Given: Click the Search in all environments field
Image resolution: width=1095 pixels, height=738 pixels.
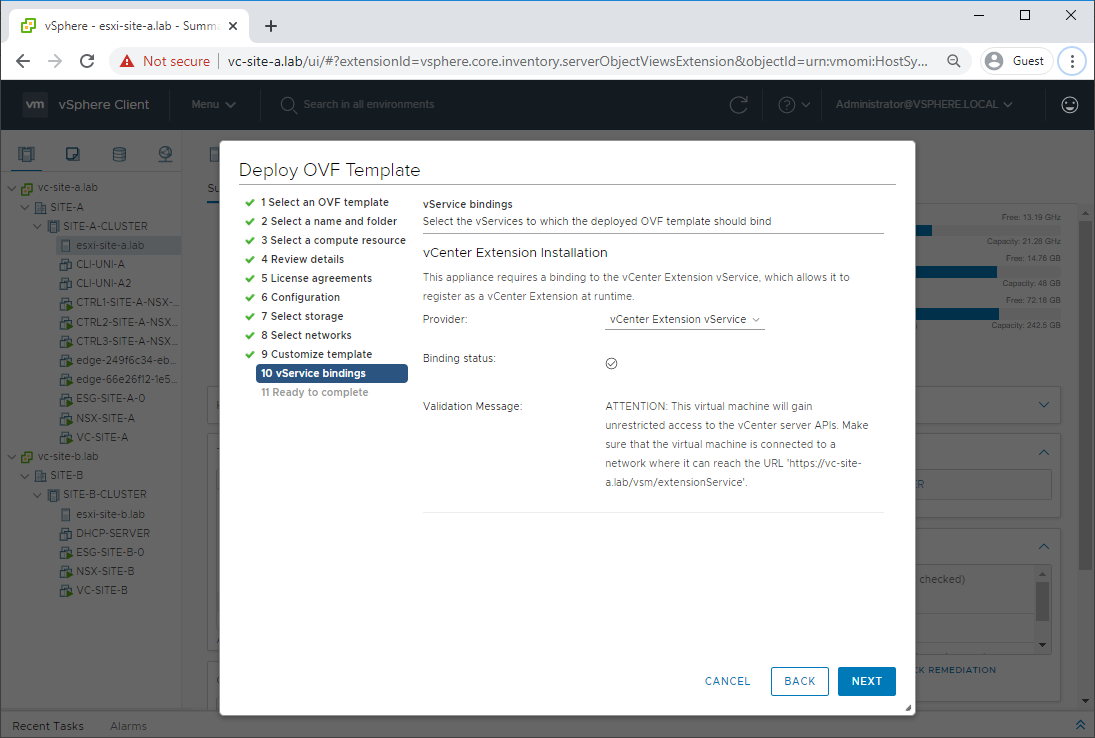Looking at the screenshot, I should (x=369, y=105).
